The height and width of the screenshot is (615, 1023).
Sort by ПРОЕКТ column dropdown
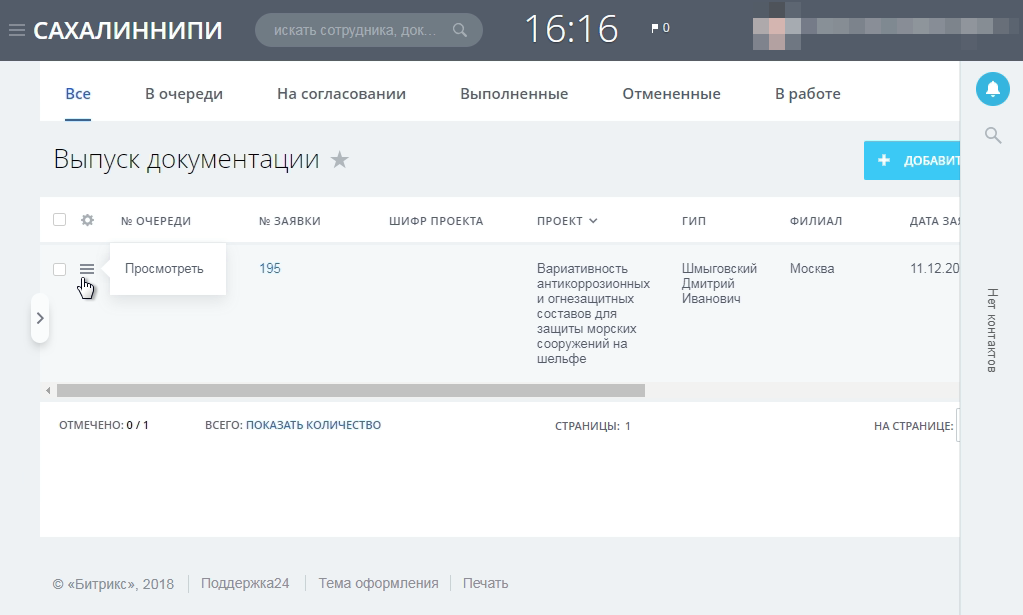(x=593, y=221)
